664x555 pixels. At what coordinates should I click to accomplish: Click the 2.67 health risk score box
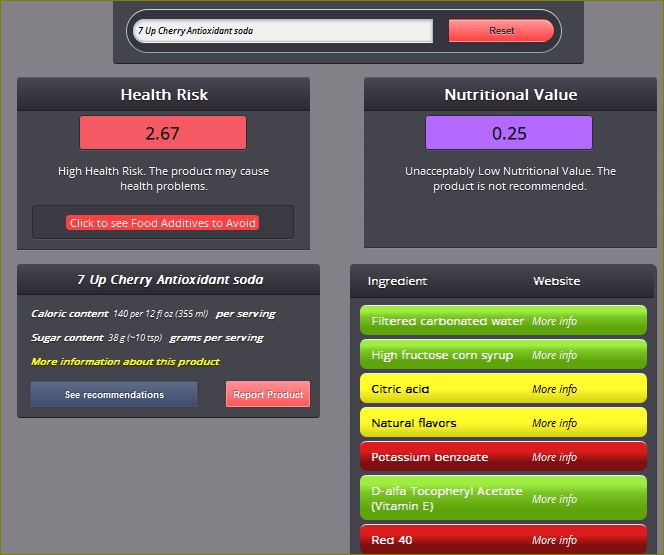(163, 133)
